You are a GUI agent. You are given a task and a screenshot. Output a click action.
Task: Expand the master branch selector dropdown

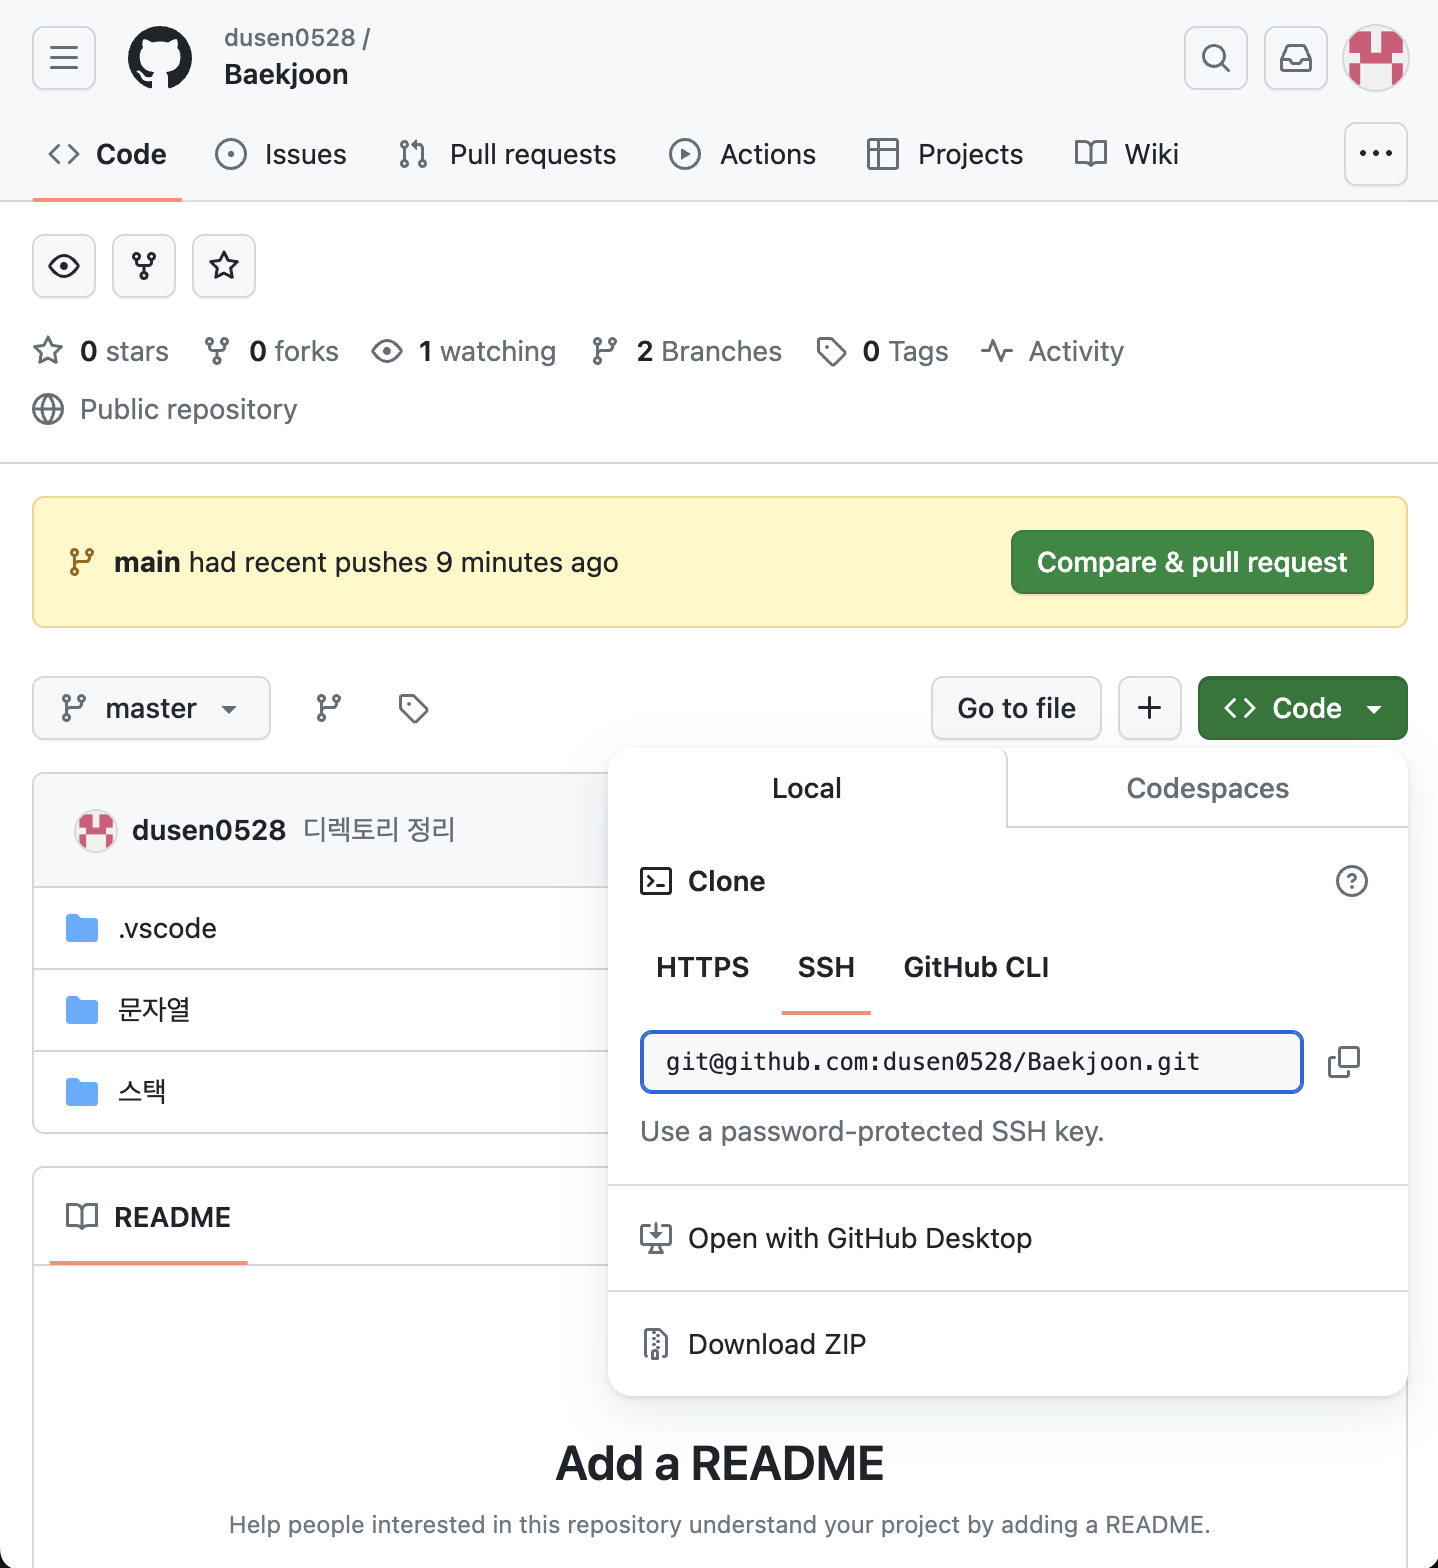151,708
